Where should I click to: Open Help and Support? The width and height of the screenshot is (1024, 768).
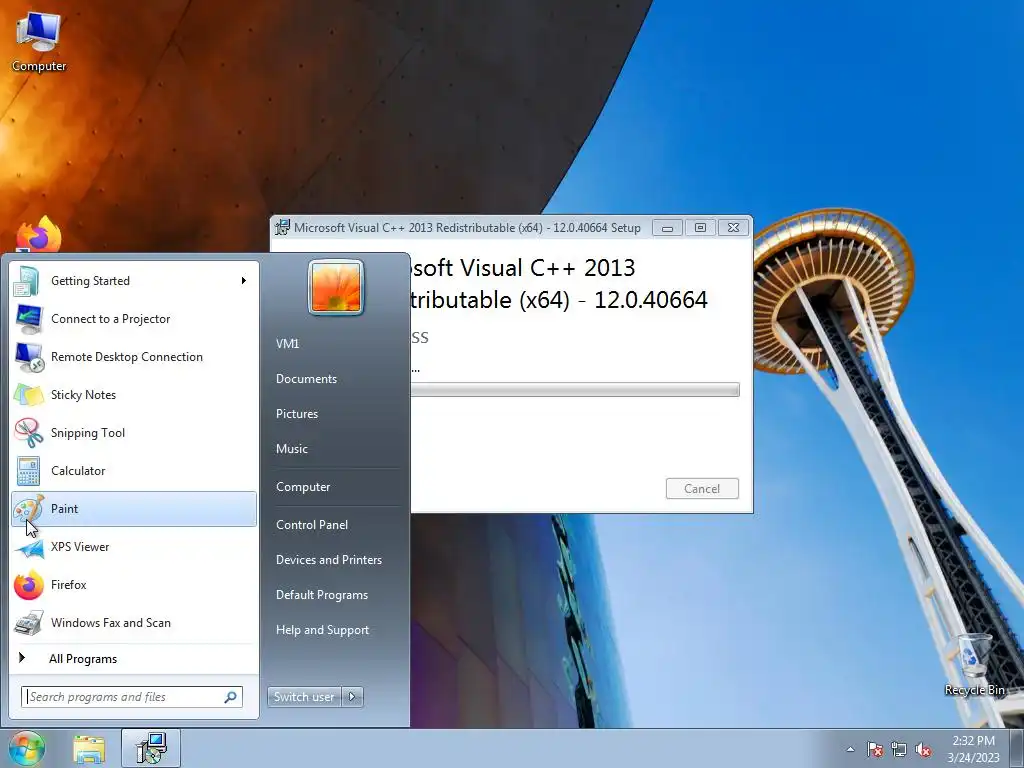pyautogui.click(x=323, y=630)
